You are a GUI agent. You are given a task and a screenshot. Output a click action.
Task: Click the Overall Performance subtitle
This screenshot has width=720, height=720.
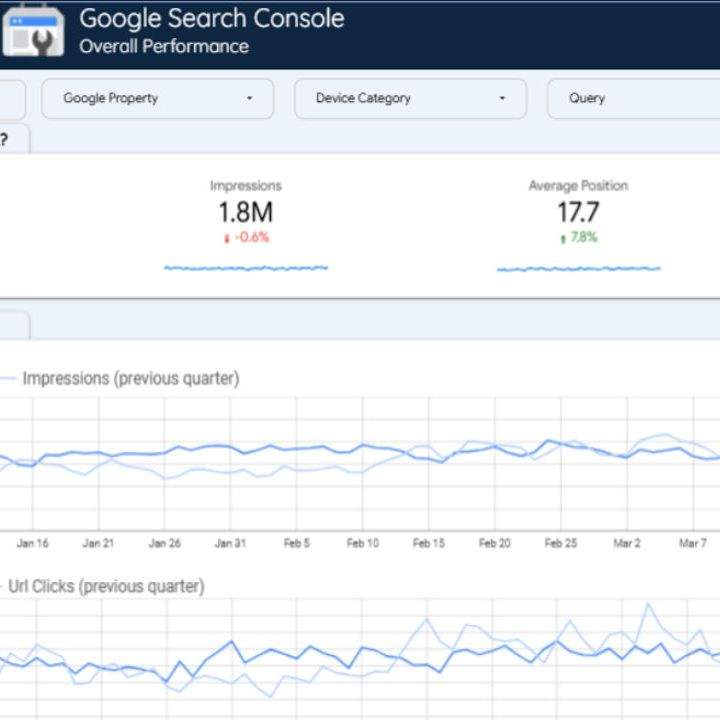164,46
